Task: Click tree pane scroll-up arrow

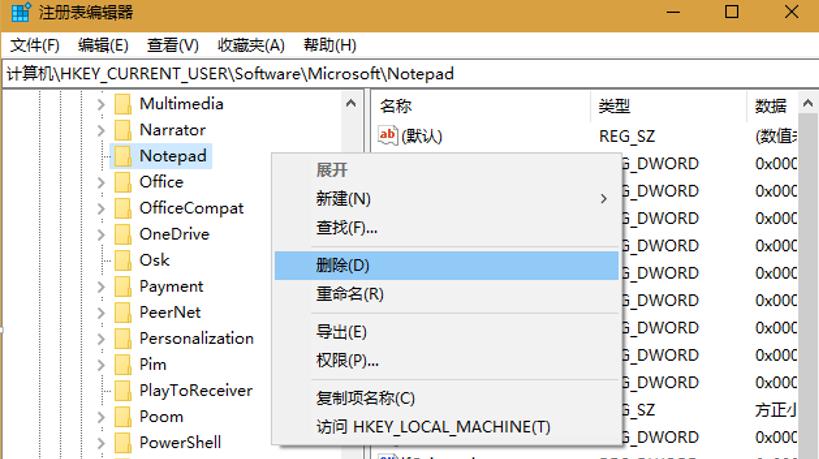Action: (x=351, y=103)
